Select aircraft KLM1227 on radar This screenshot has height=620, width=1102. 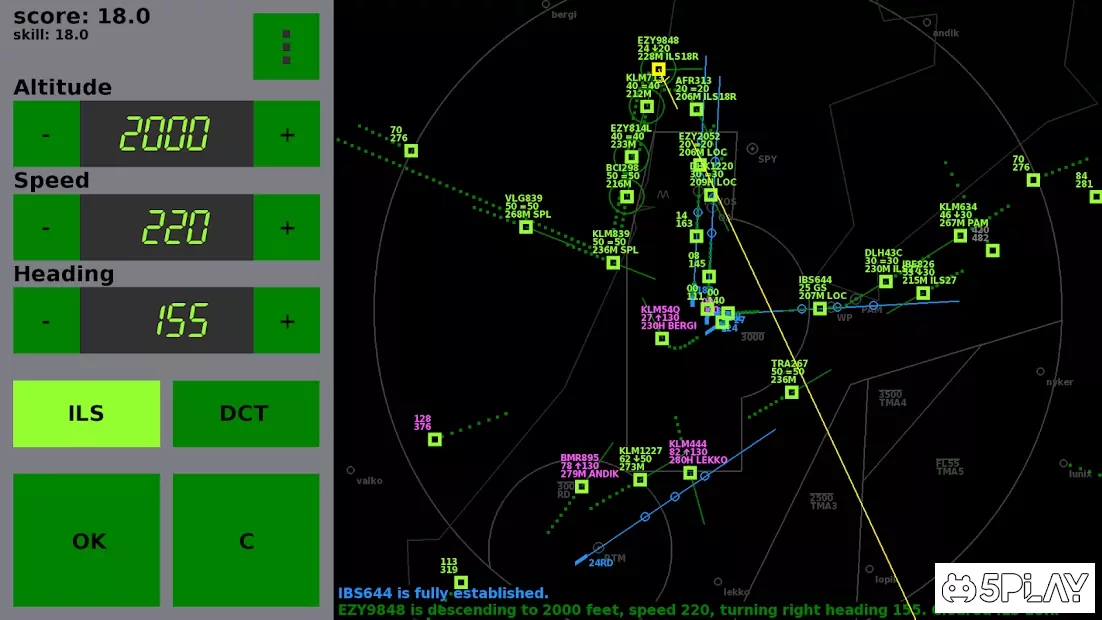(640, 480)
